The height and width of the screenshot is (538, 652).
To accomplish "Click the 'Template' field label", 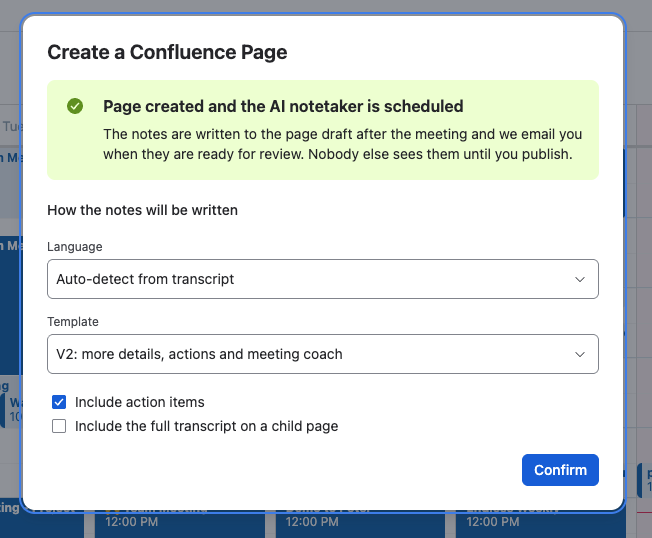I will click(73, 321).
